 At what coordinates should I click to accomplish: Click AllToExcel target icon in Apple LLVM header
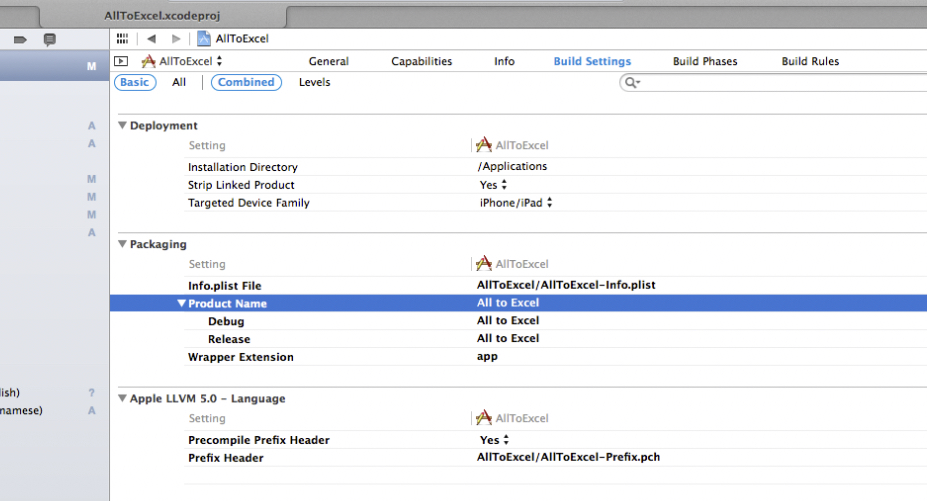tap(484, 418)
